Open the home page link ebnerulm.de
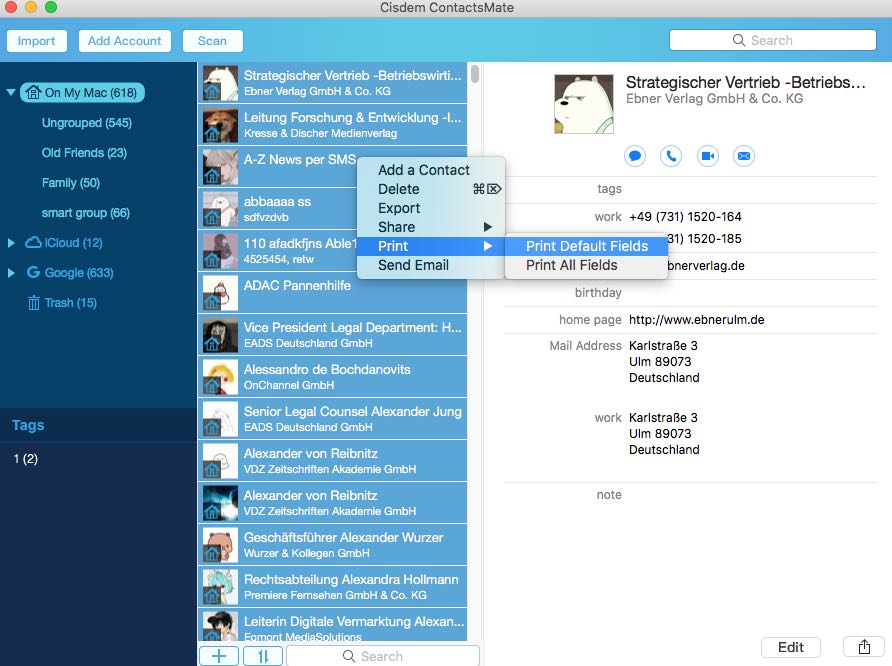 click(x=696, y=320)
